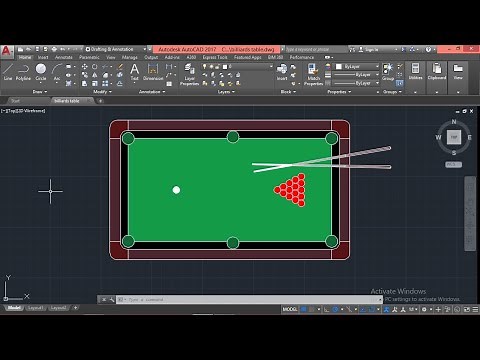Select the Move tool in Modify panel
The image size is (480, 360).
[85, 67]
